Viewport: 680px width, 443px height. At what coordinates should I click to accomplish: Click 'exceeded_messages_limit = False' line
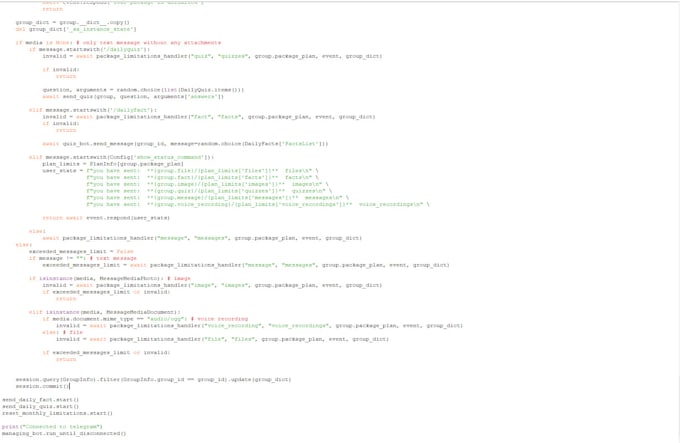pos(81,252)
